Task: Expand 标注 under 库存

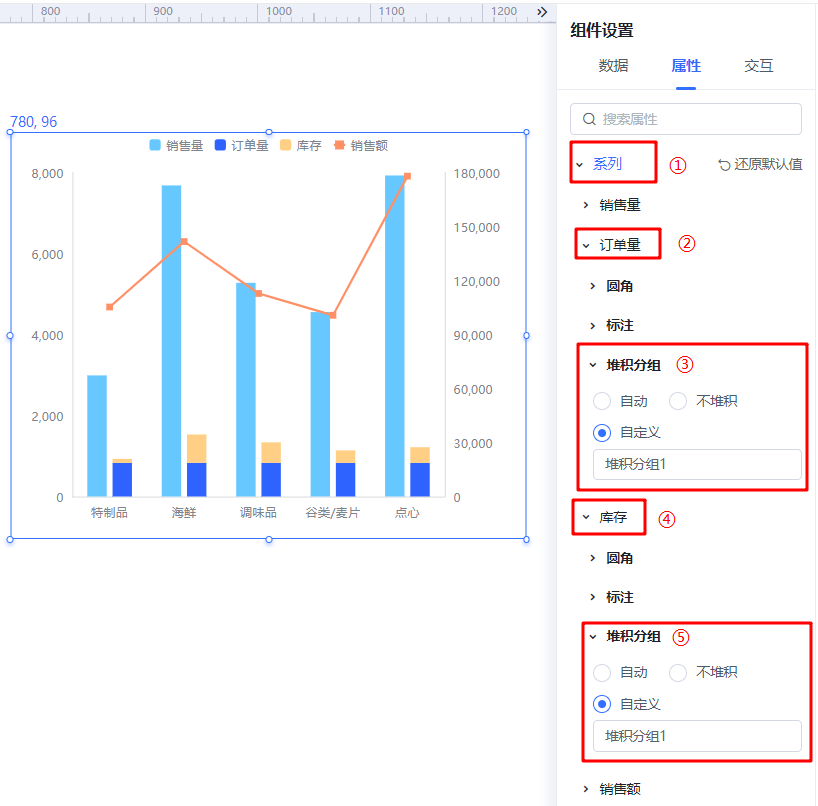Action: click(x=593, y=597)
